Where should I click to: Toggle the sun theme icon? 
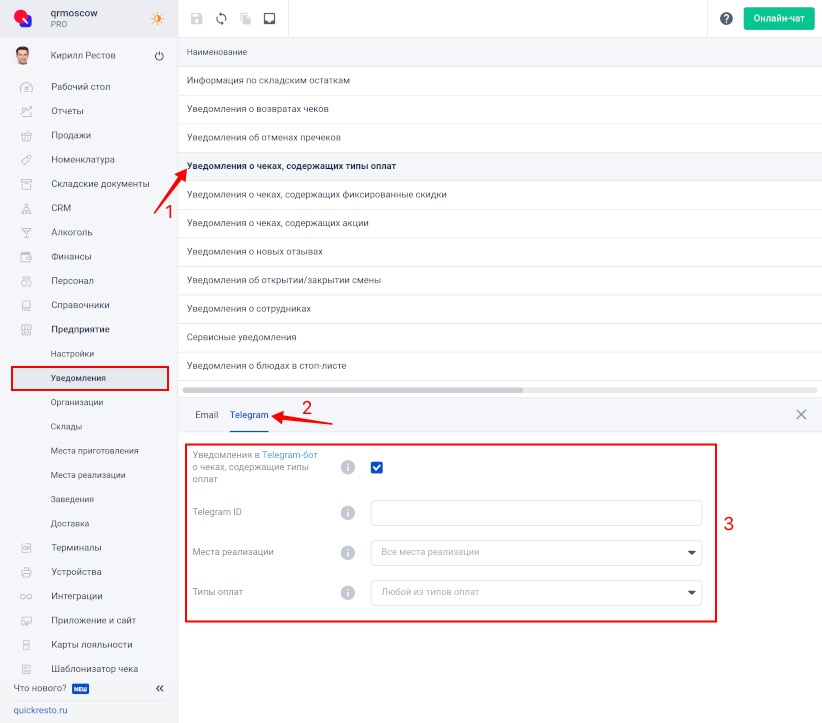click(157, 18)
